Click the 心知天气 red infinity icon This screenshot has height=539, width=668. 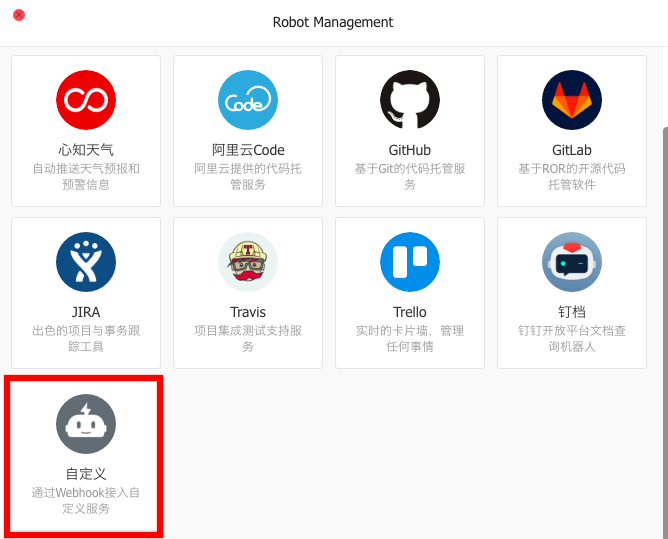tap(86, 100)
